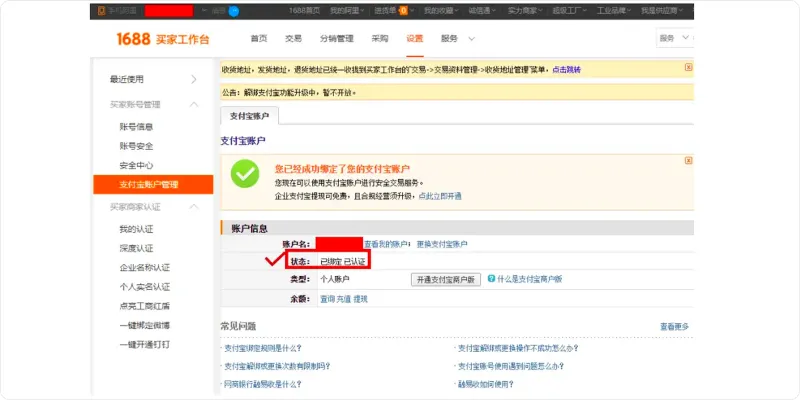Select 支付宝账户管理 in sidebar
The width and height of the screenshot is (800, 400).
pos(153,185)
